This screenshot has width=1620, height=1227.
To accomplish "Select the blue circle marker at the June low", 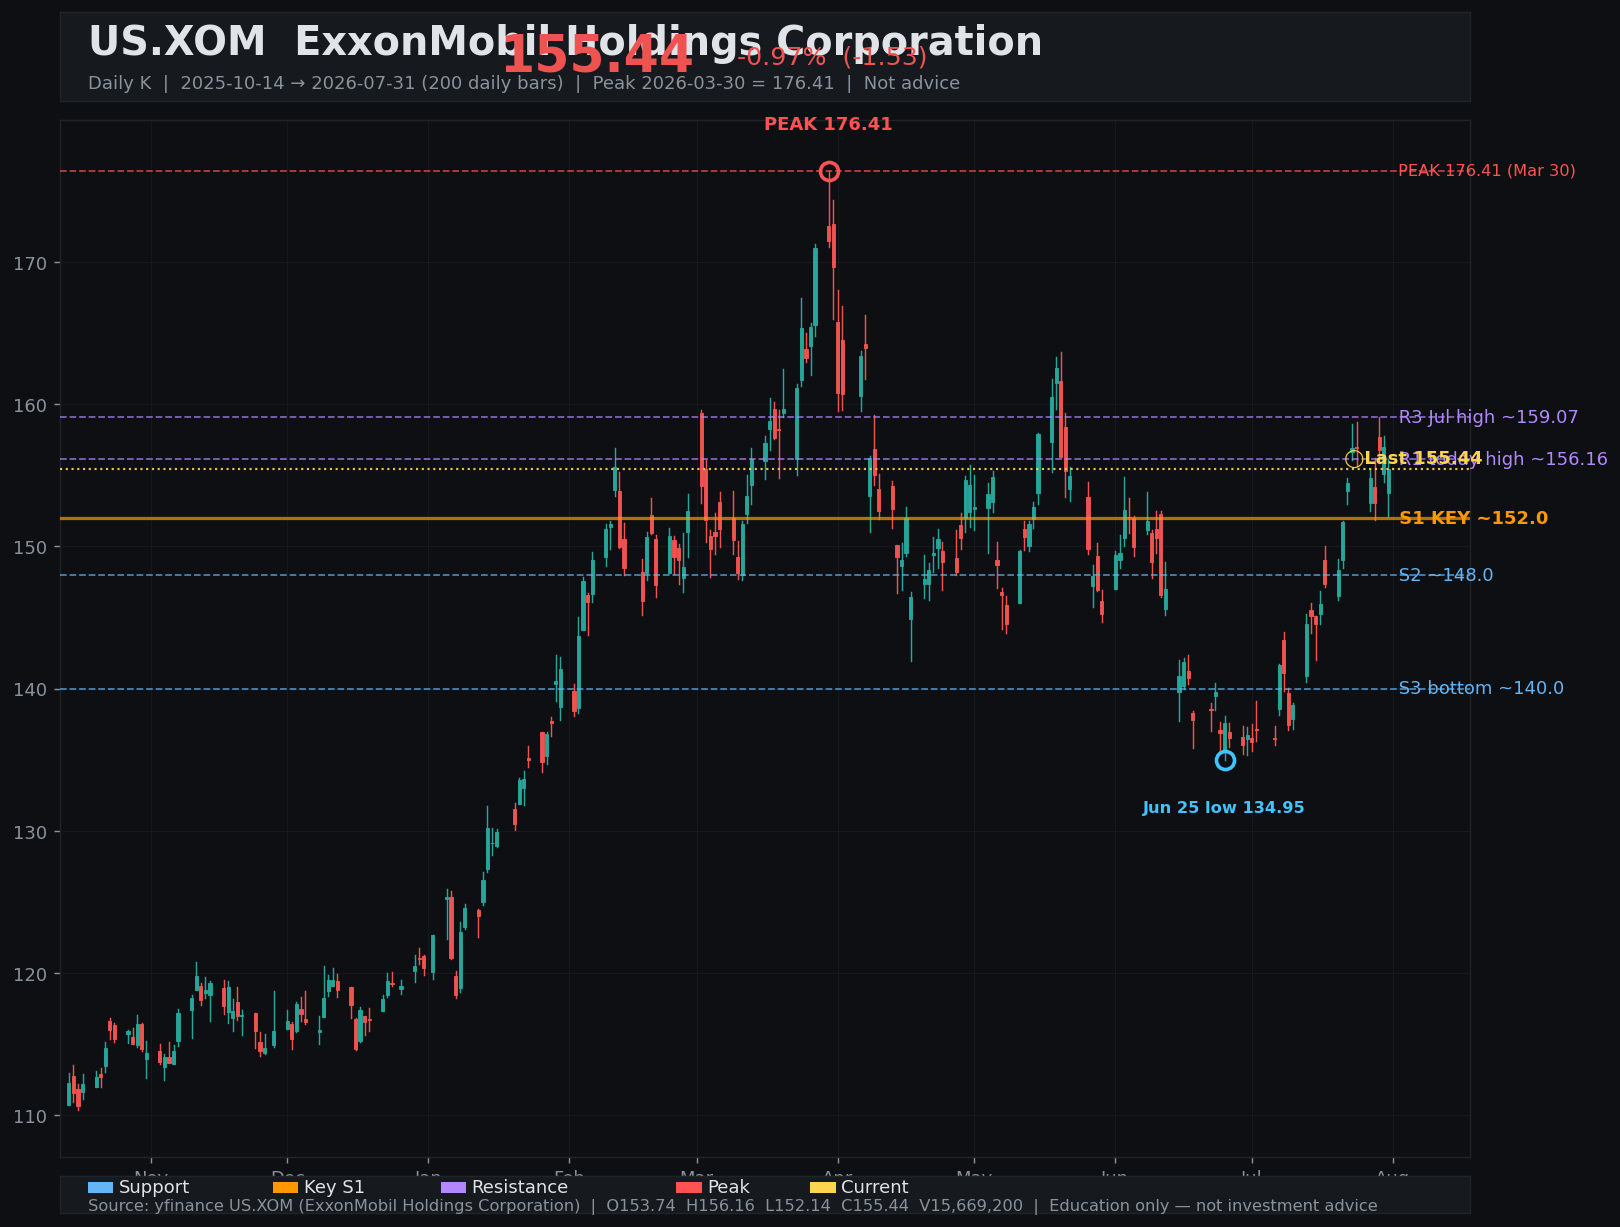I will (1225, 761).
